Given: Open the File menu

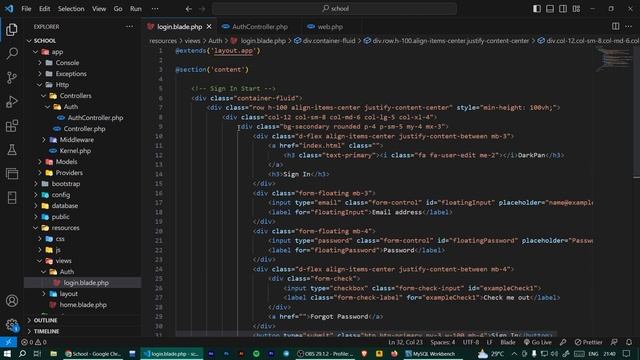Looking at the screenshot, I should point(26,9).
